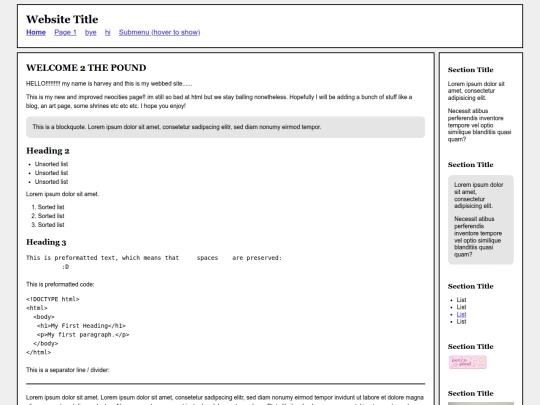
Task: Click the '<p>My first paragraph.</p>' code line
Action: pyautogui.click(x=83, y=335)
